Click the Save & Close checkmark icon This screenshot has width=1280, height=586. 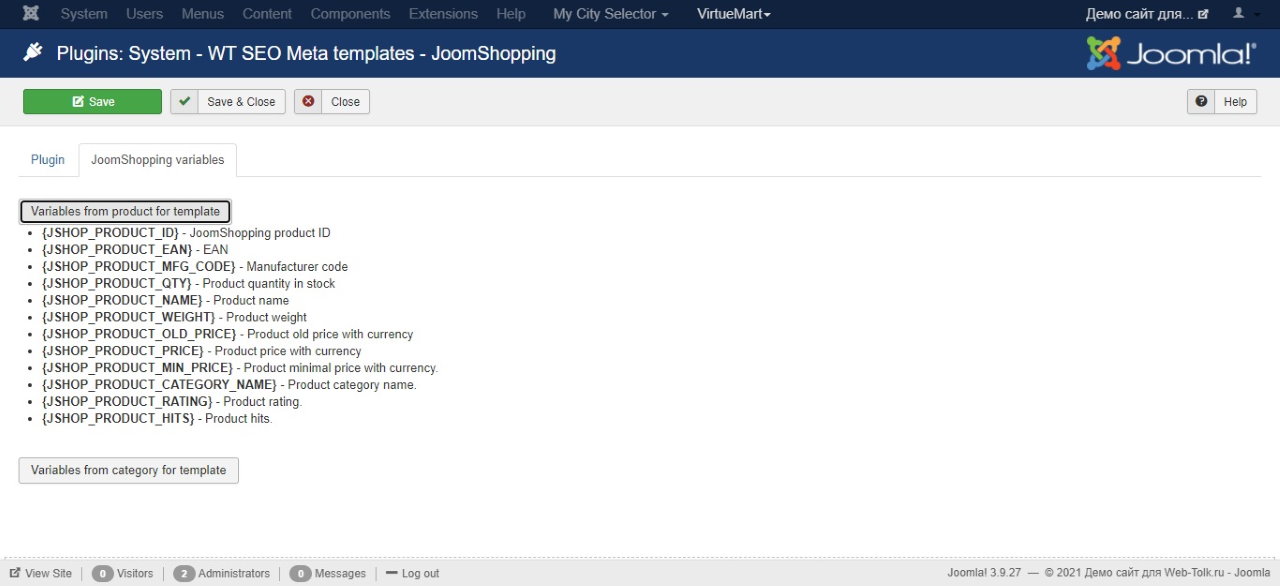pos(185,102)
